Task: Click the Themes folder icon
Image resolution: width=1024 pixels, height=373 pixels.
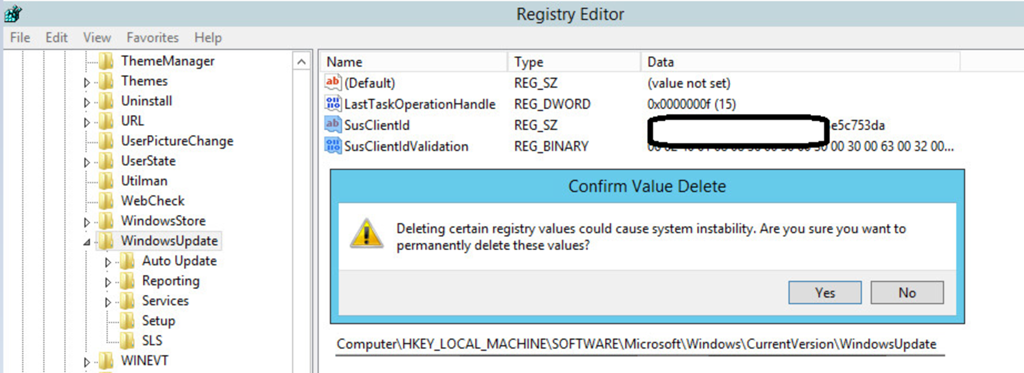Action: [x=107, y=82]
